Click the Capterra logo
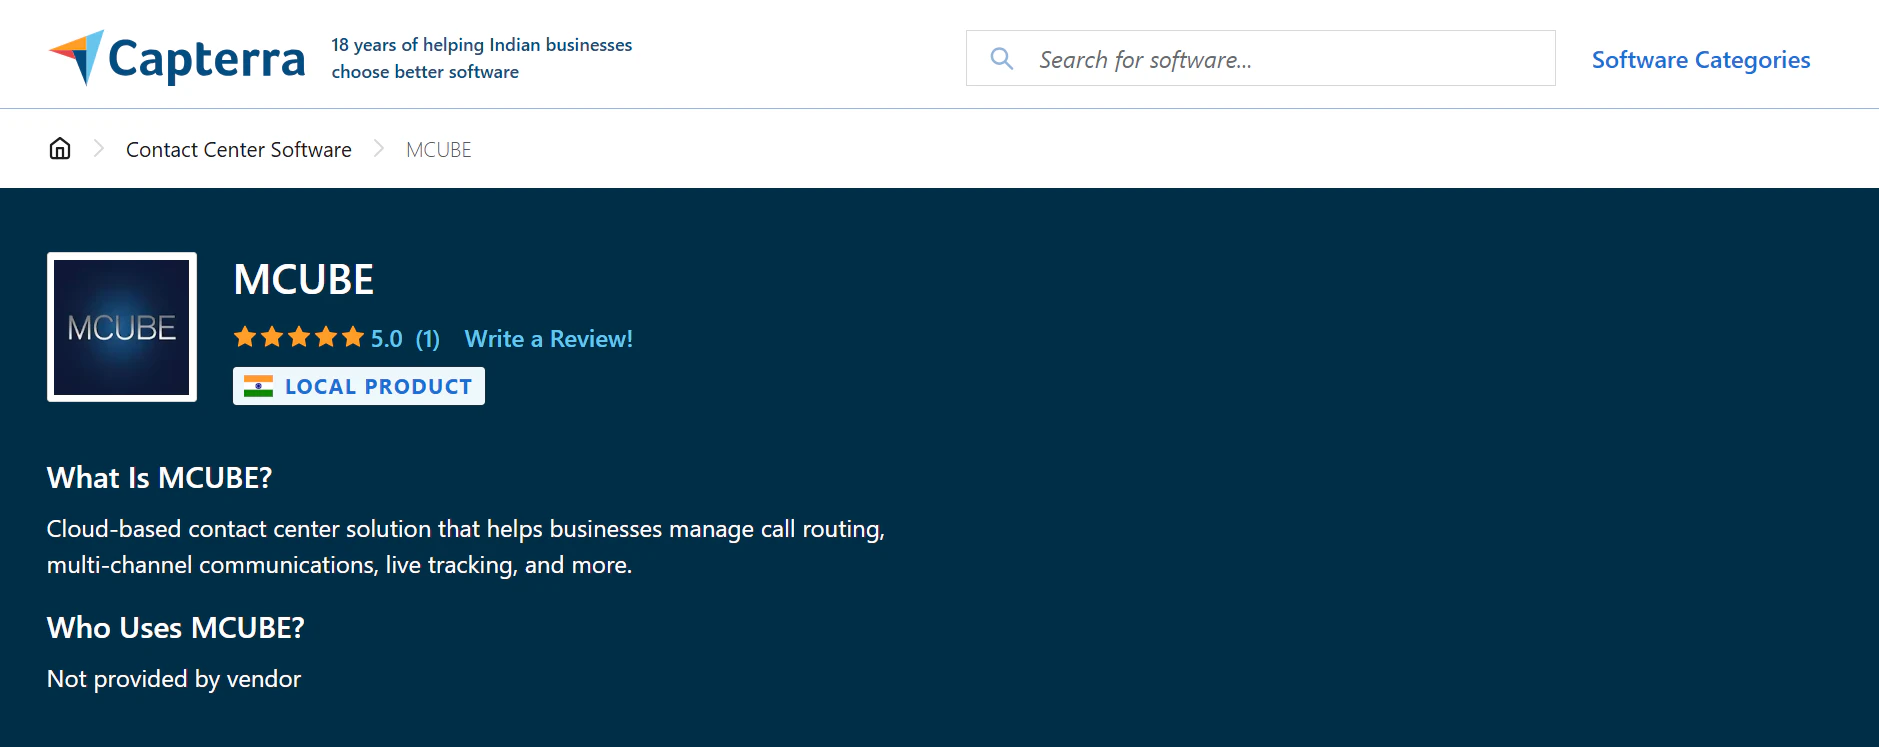The image size is (1879, 747). (x=177, y=58)
